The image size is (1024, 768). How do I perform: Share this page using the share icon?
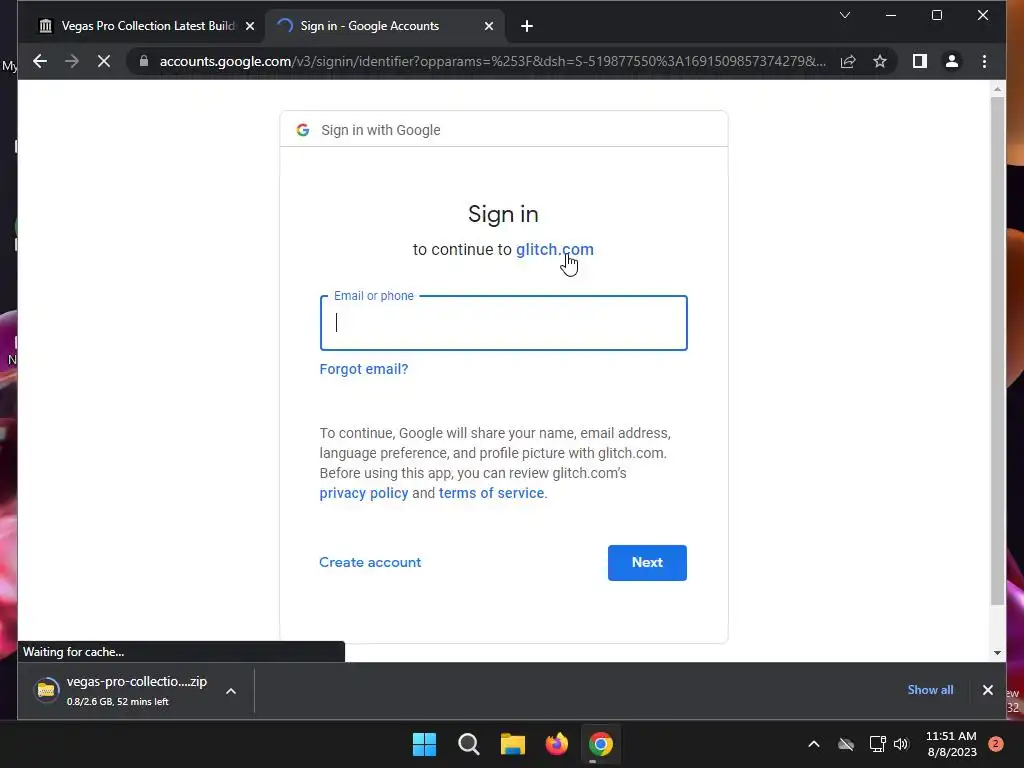[x=848, y=61]
